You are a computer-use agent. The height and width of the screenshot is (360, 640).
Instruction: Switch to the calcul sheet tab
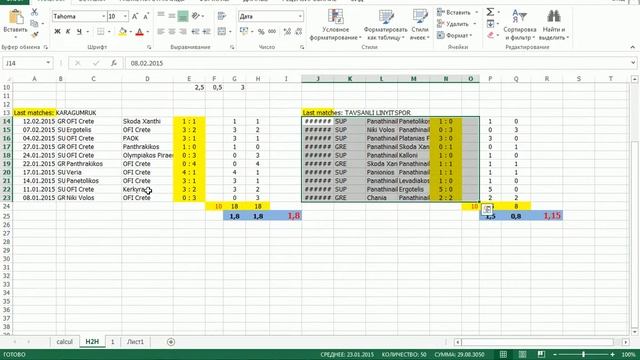click(x=64, y=342)
